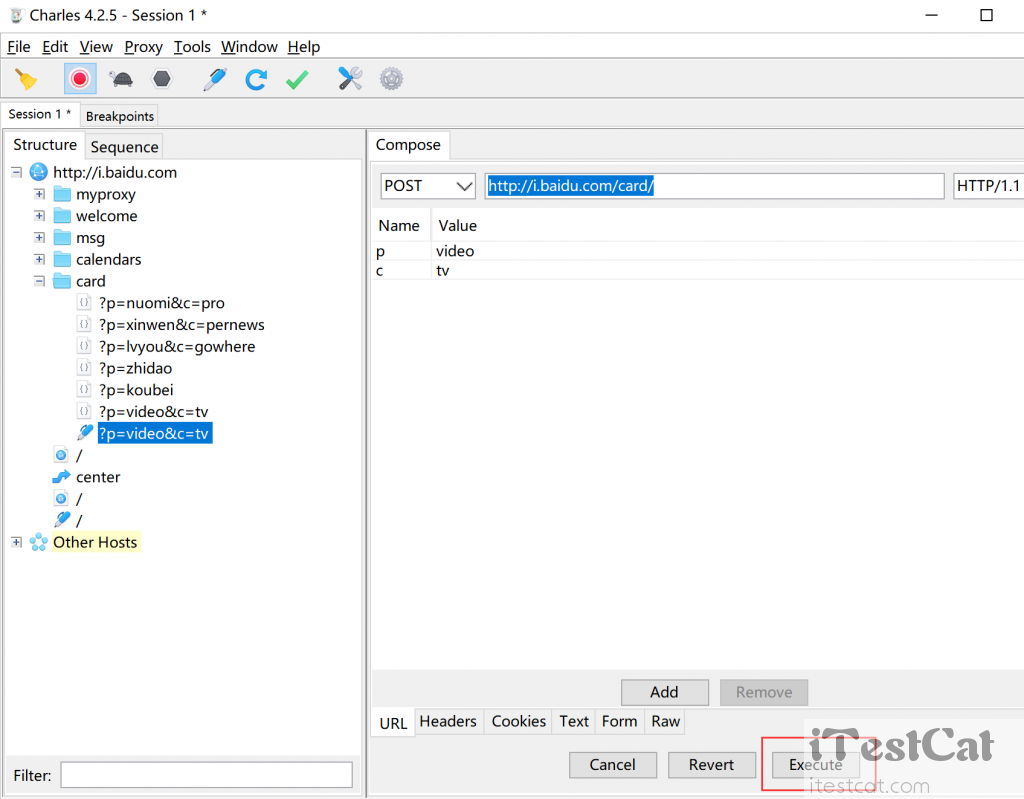The width and height of the screenshot is (1024, 799).
Task: Click pen icon of selected ?p=video&c=tv
Action: (85, 432)
